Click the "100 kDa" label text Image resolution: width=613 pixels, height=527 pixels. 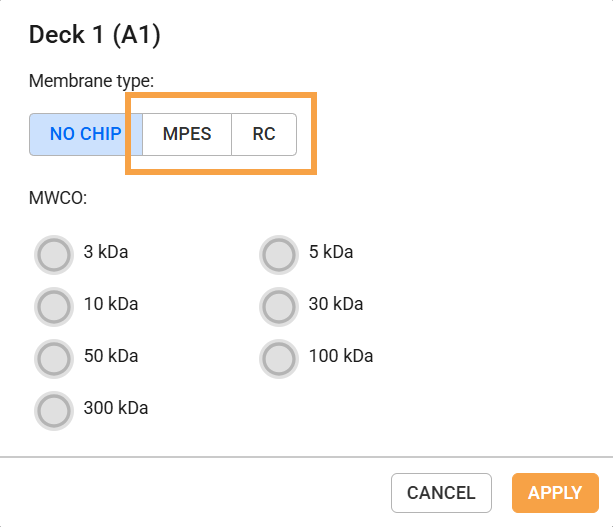pyautogui.click(x=341, y=356)
